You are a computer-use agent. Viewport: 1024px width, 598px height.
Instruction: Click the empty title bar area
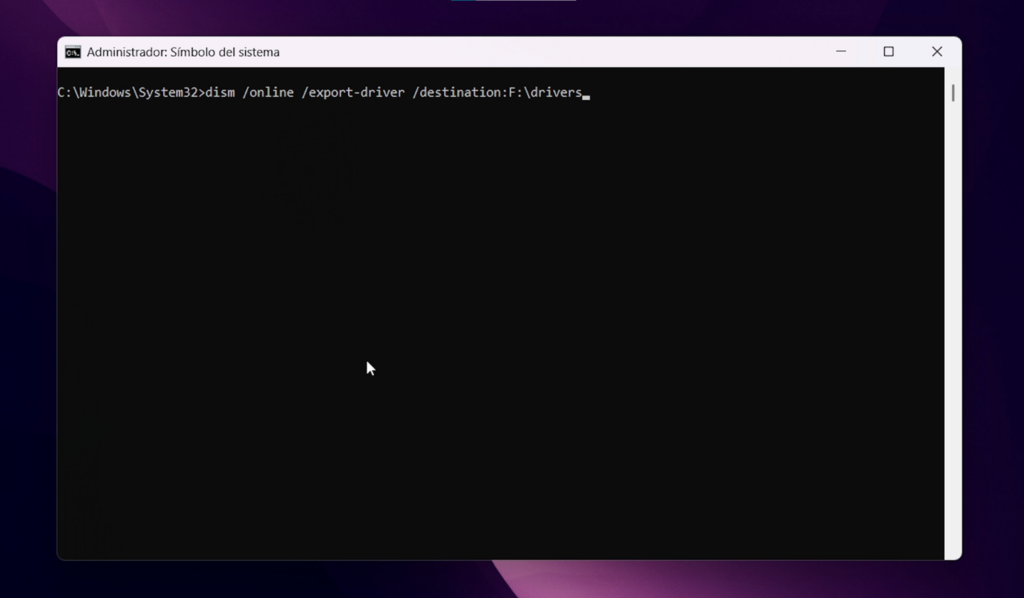pos(550,52)
